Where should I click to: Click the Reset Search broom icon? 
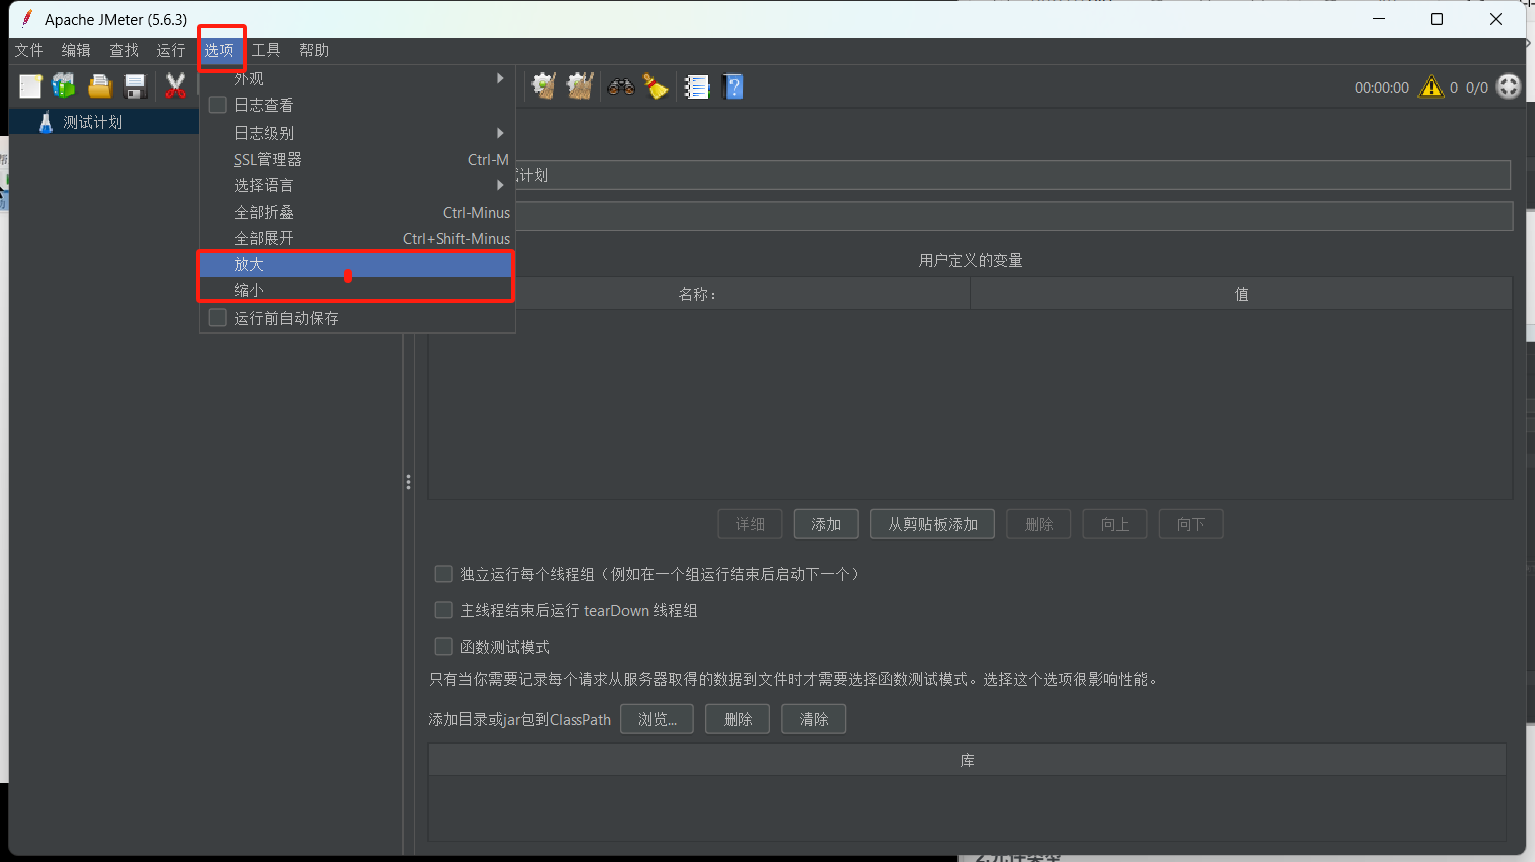pos(655,87)
